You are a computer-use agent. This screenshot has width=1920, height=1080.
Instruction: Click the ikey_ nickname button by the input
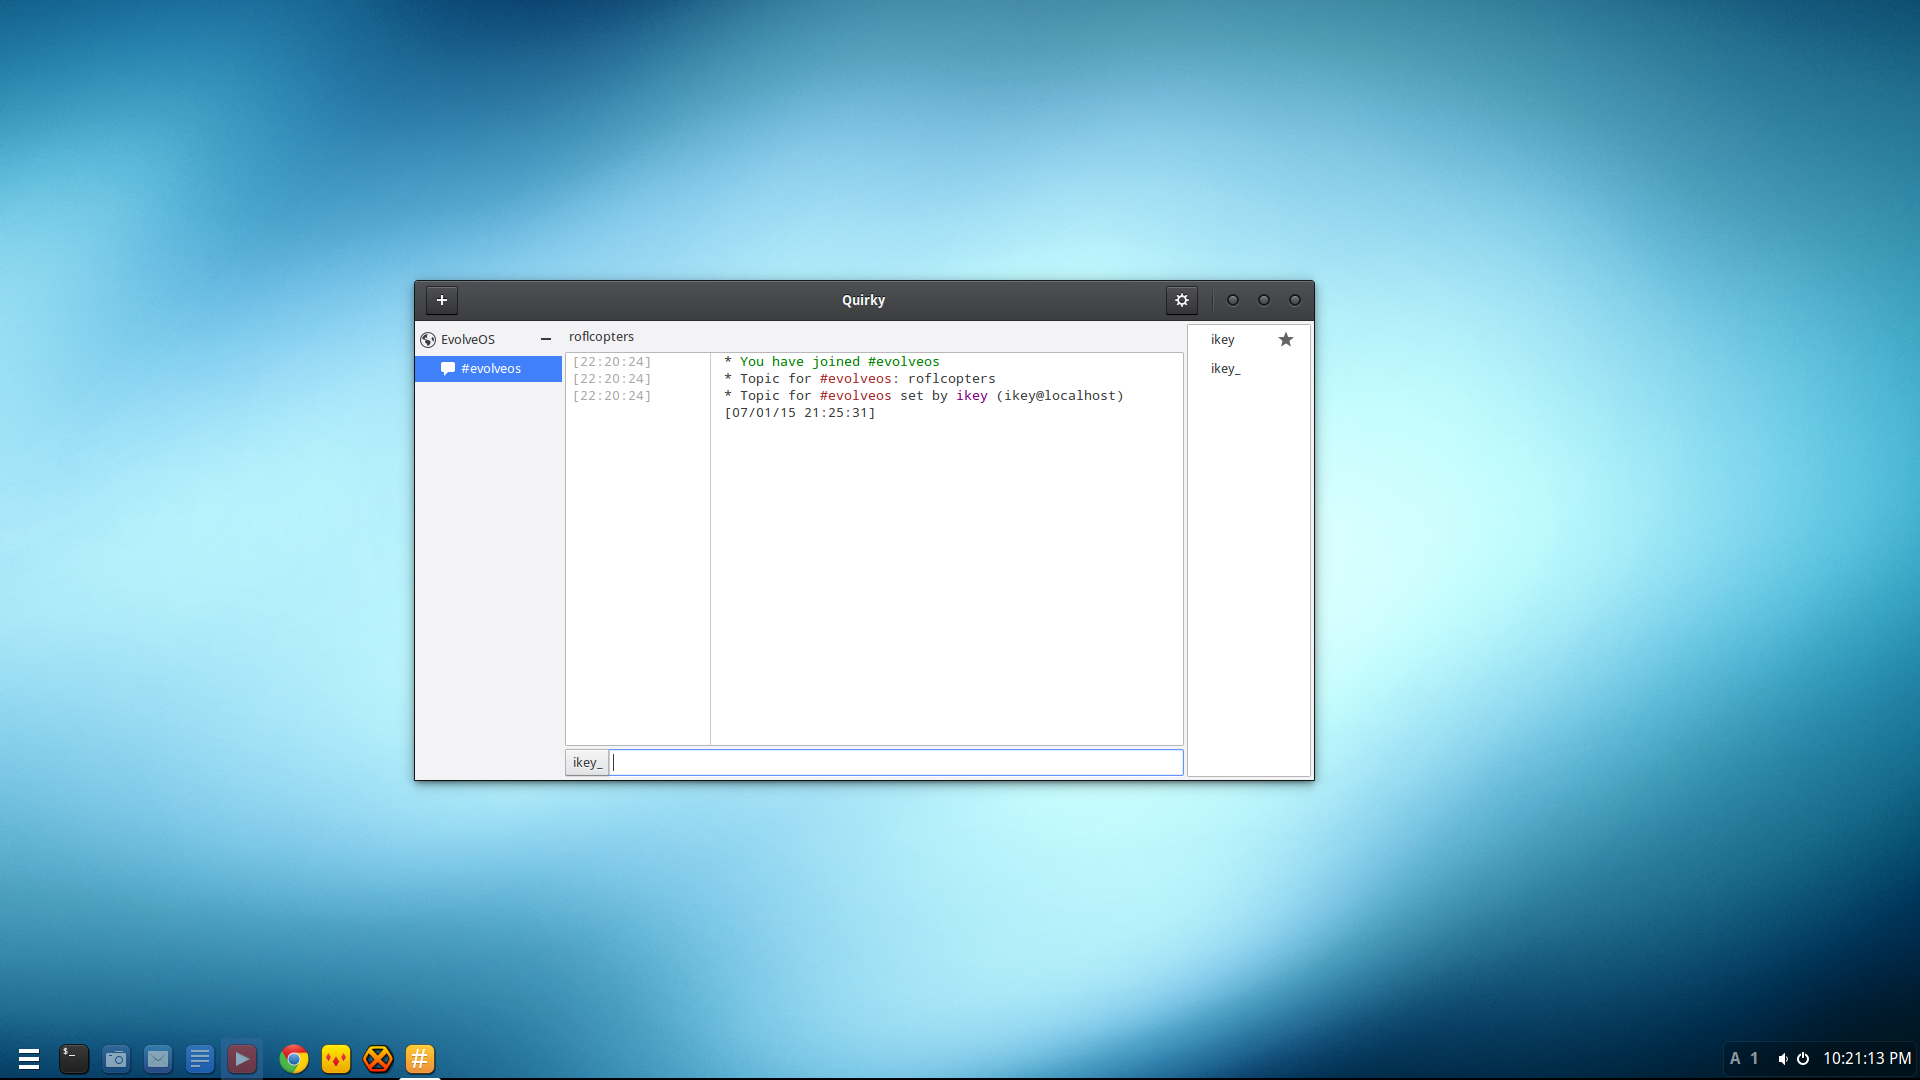point(587,763)
